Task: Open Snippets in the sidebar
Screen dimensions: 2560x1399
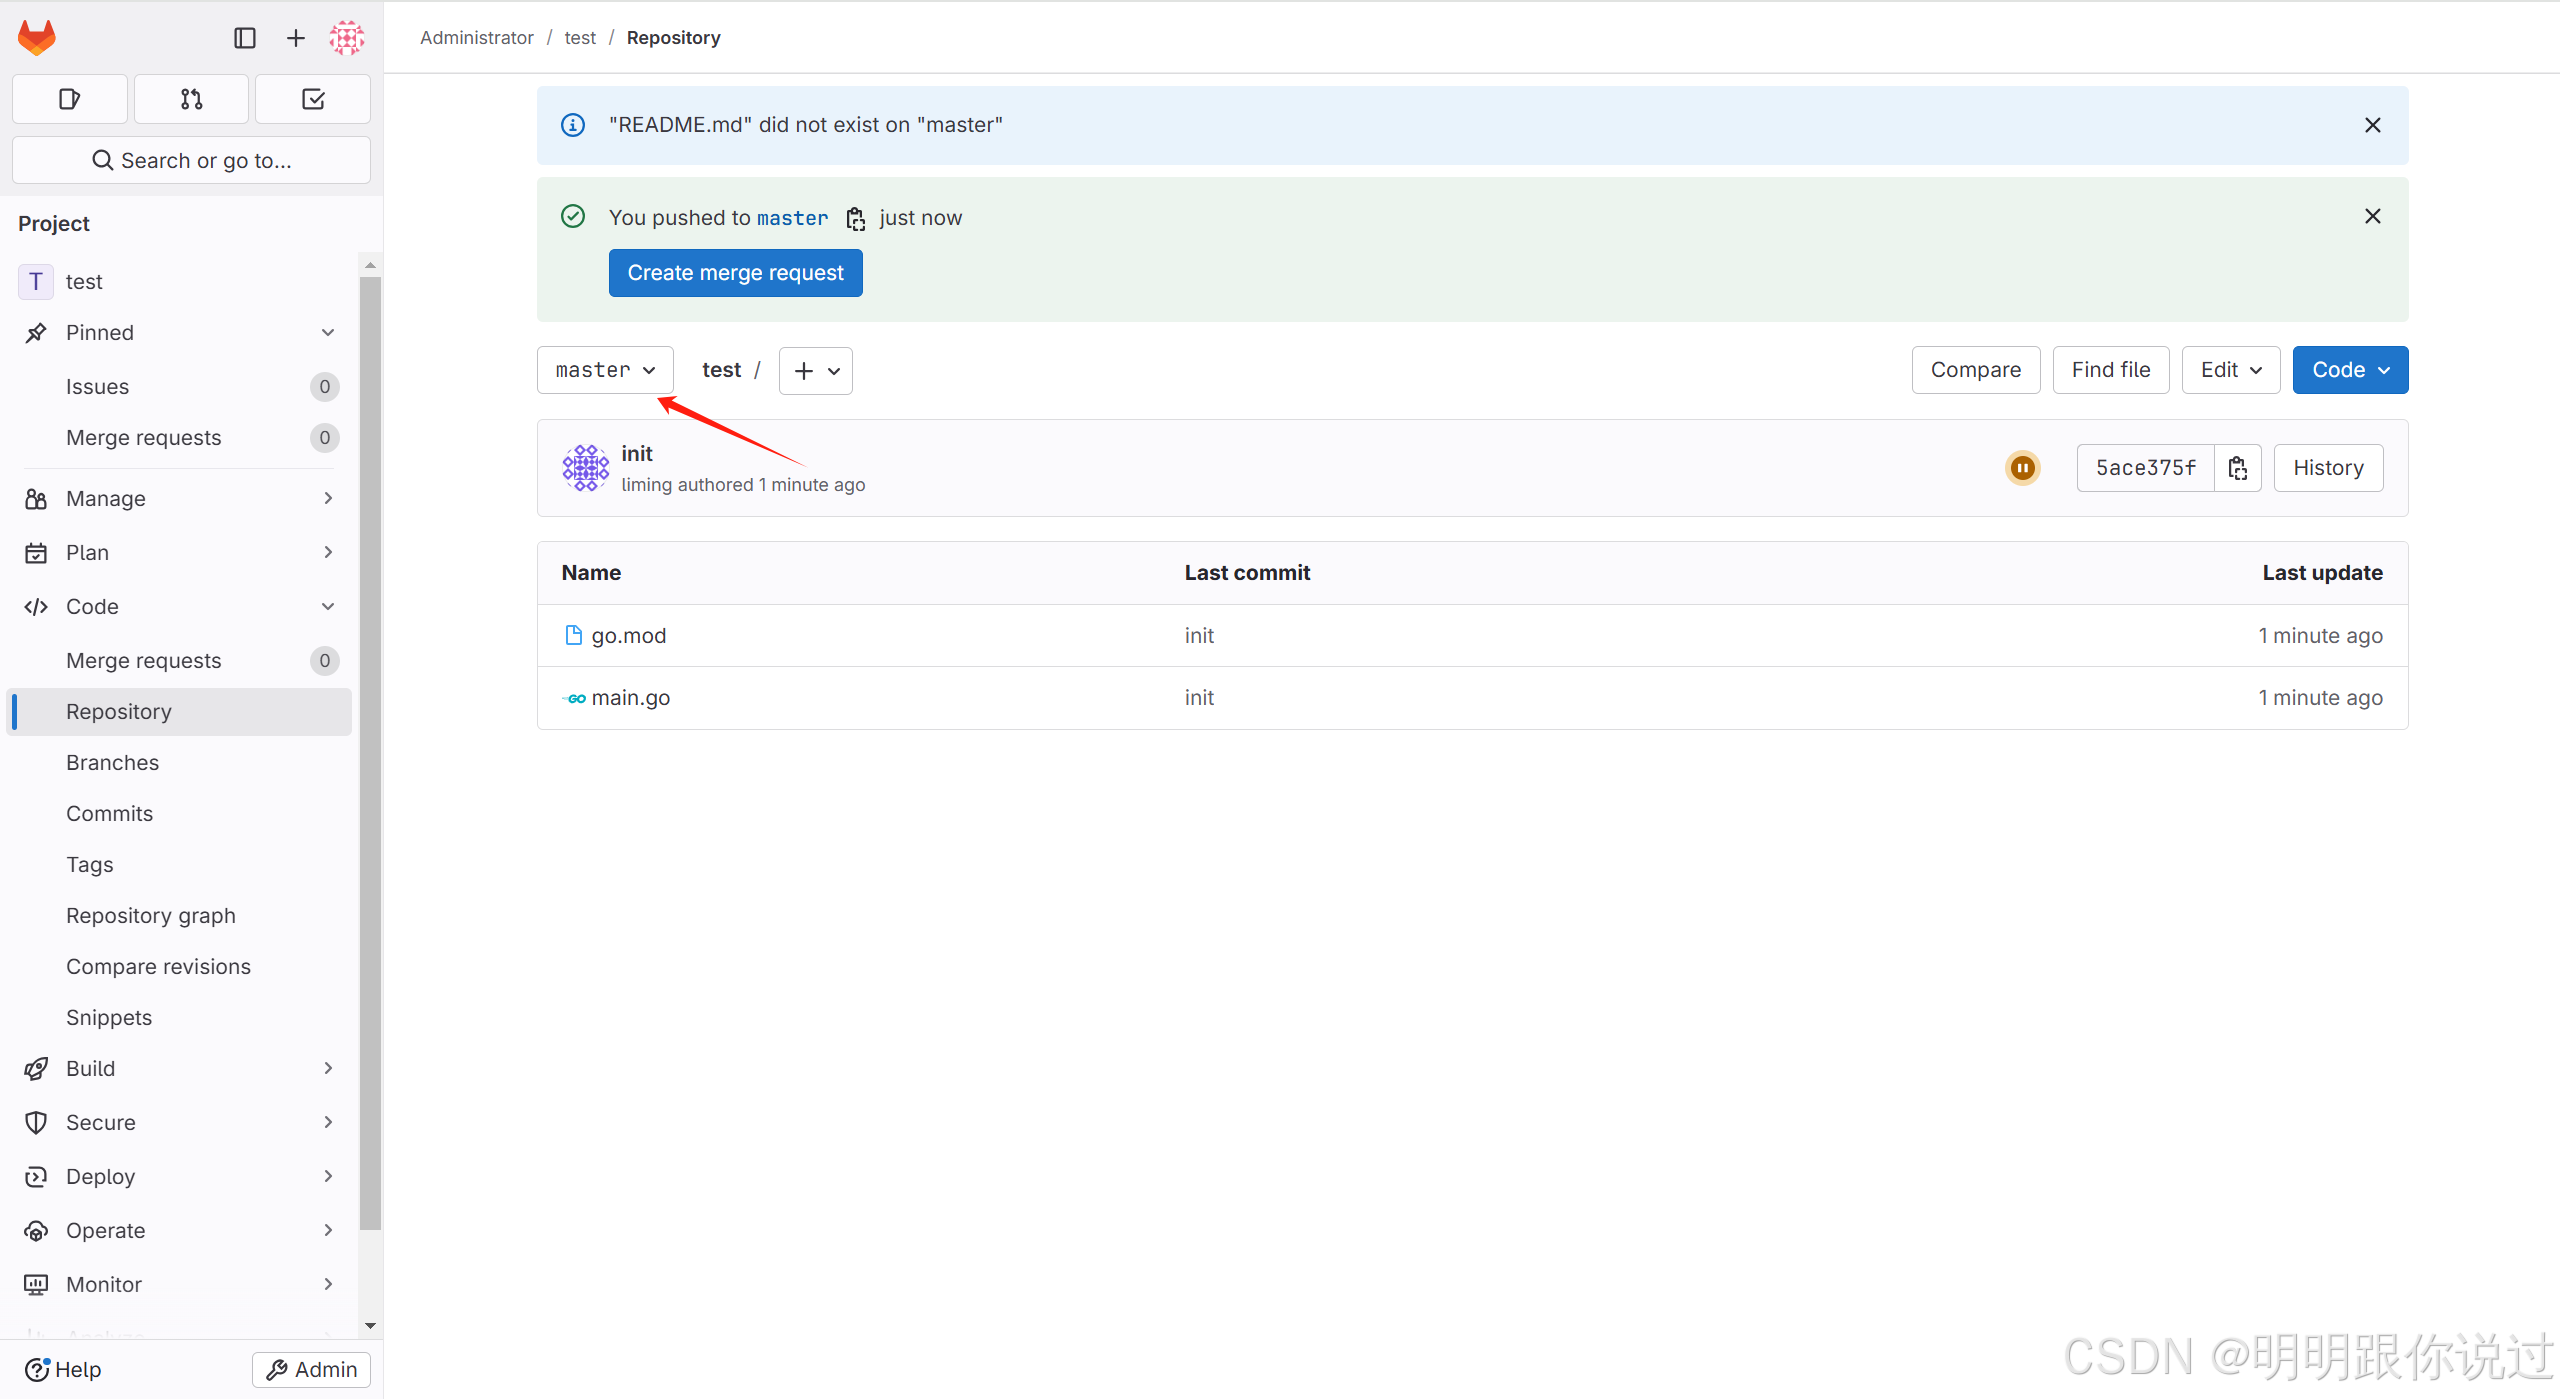Action: [x=180, y=1018]
